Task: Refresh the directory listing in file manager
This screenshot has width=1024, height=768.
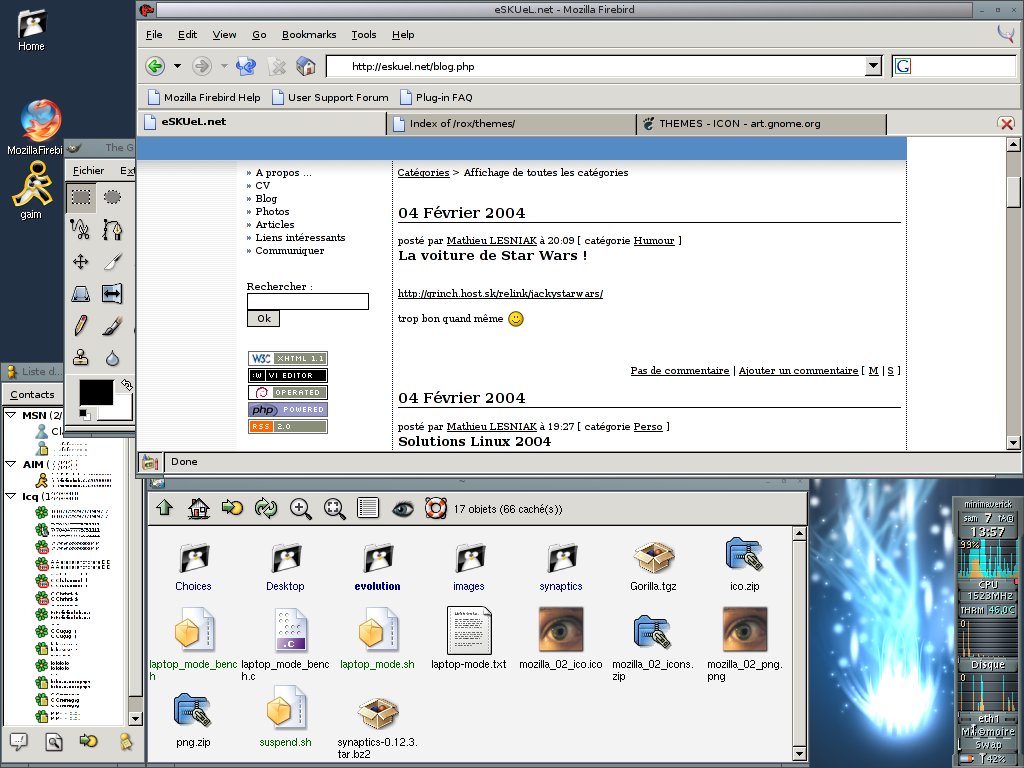Action: point(266,508)
